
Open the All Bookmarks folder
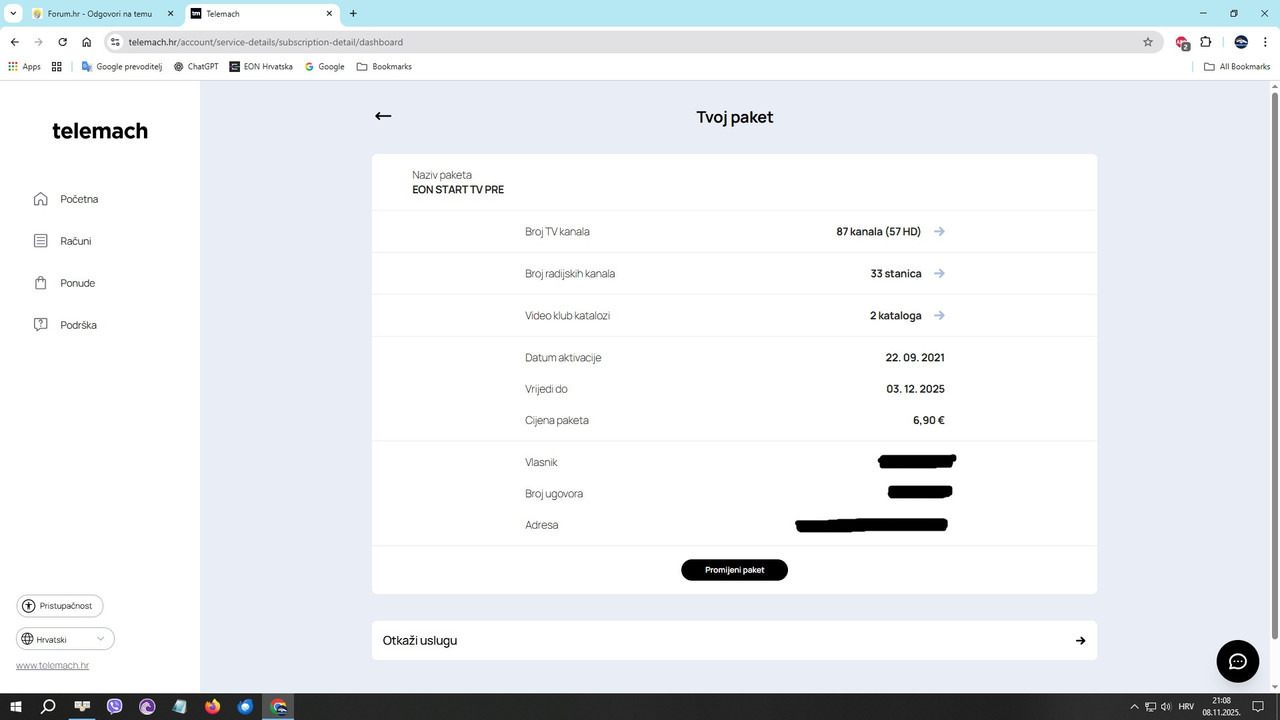pyautogui.click(x=1237, y=66)
